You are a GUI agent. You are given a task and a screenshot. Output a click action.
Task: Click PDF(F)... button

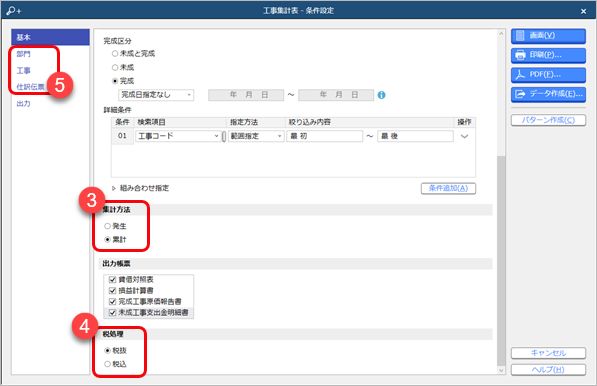click(548, 75)
